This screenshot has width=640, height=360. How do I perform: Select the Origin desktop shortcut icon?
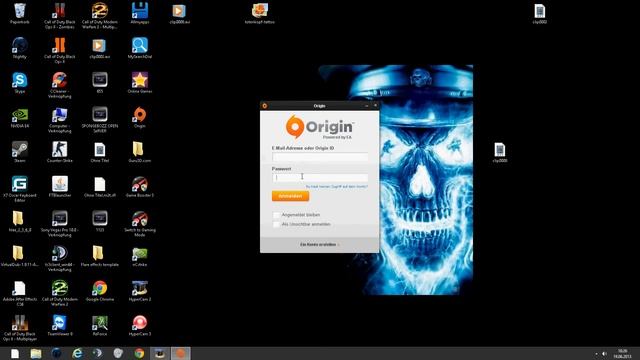click(140, 118)
